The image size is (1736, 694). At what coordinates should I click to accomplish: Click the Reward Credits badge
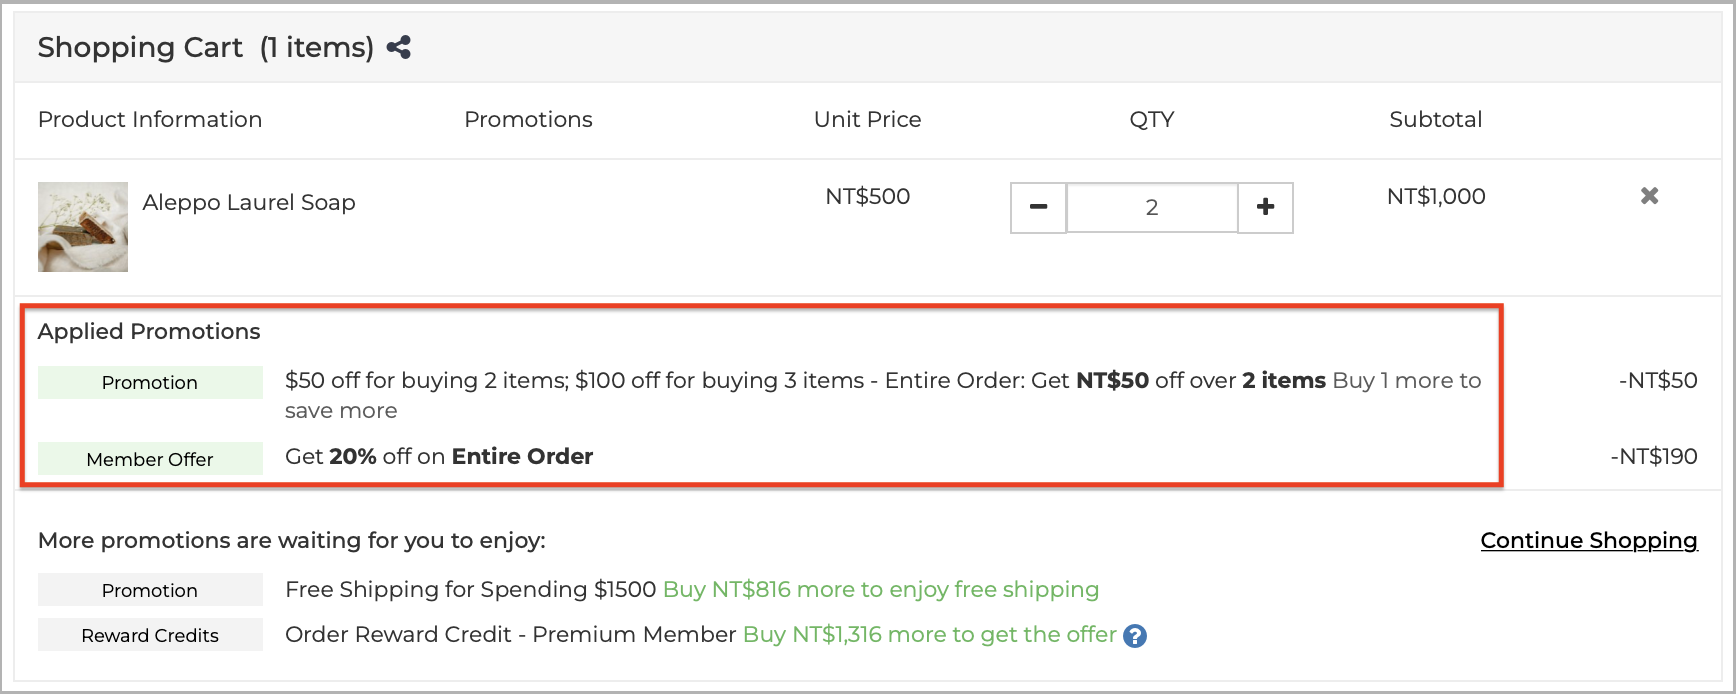point(149,634)
